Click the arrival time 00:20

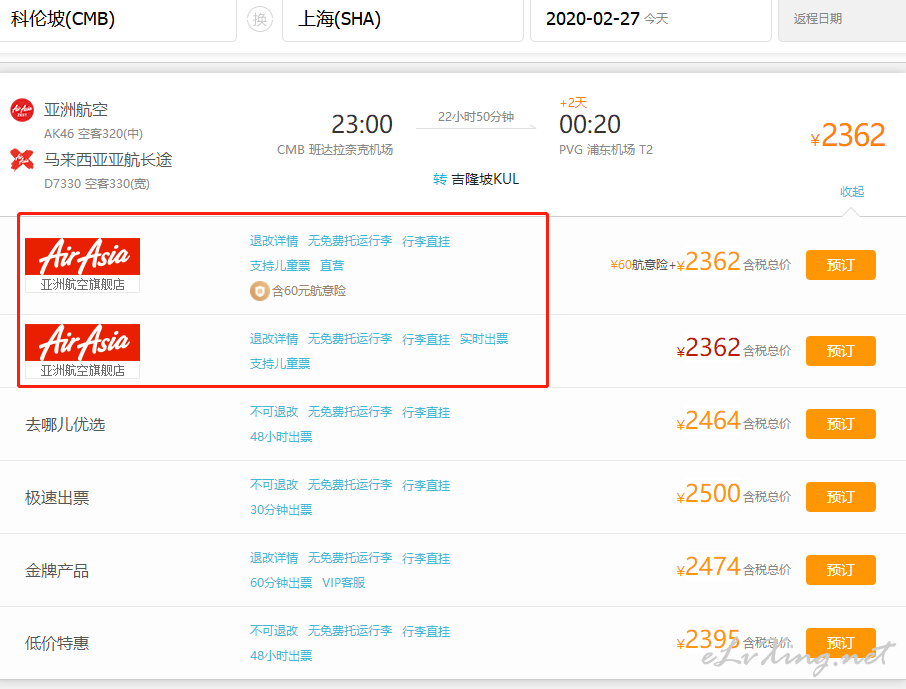590,124
